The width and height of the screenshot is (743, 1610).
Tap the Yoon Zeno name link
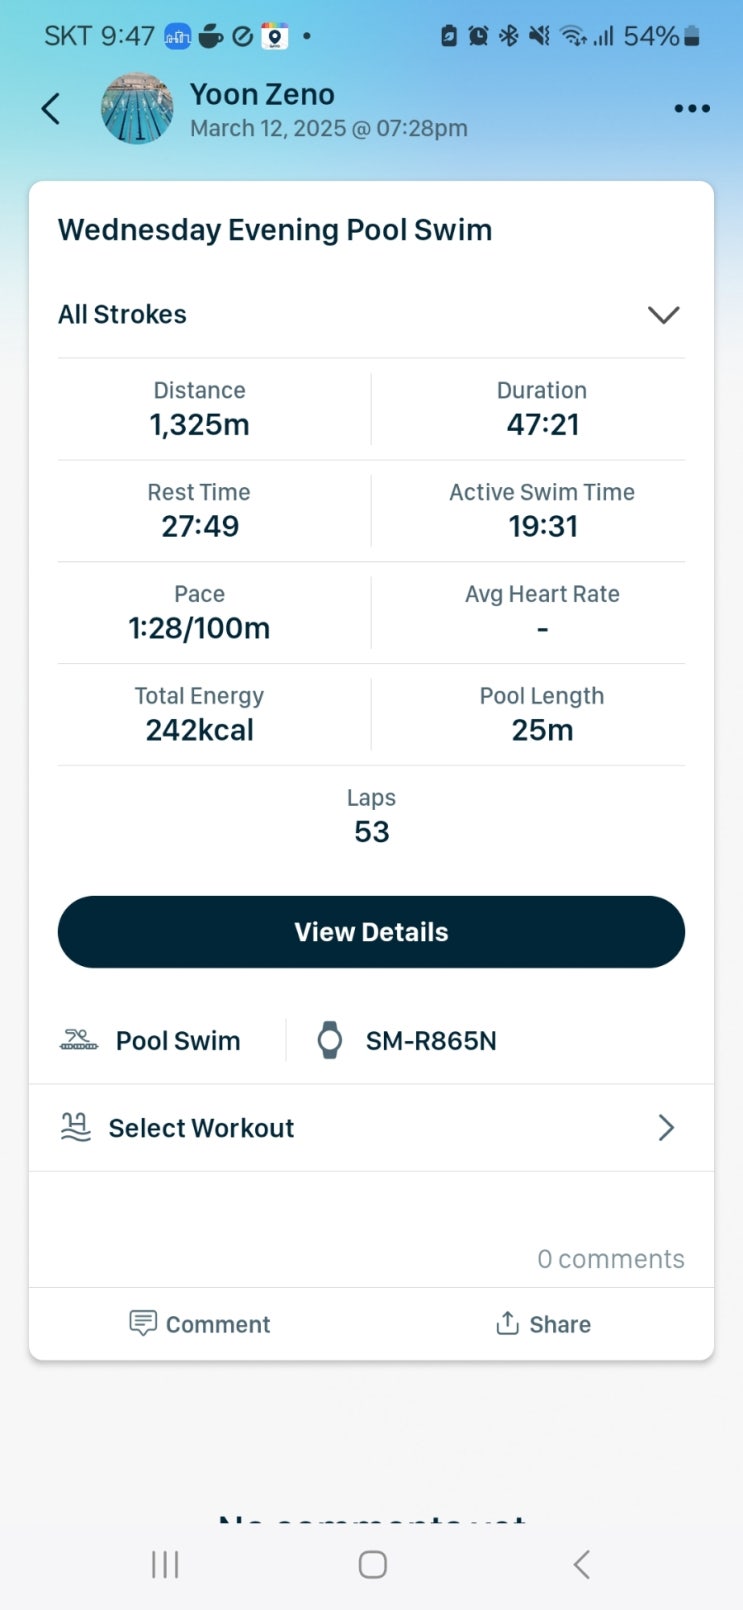point(262,95)
